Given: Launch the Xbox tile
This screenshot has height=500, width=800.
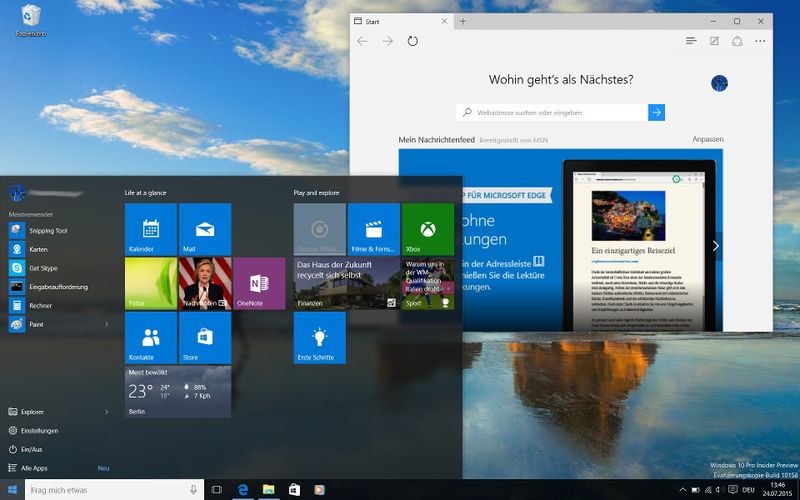Looking at the screenshot, I should pos(428,229).
